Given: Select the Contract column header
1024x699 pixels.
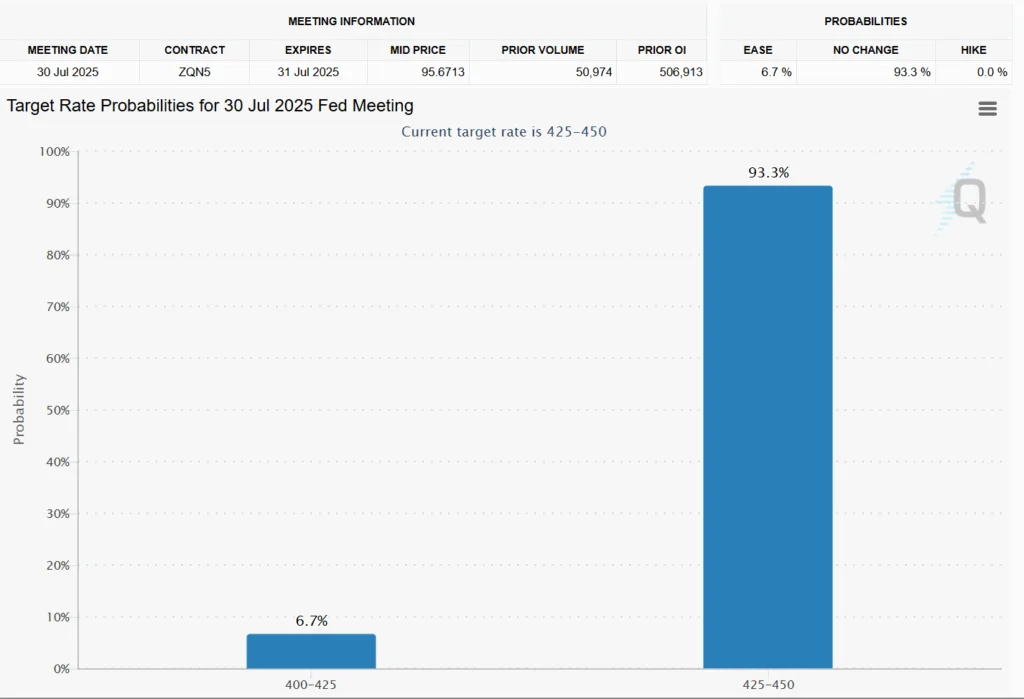Looking at the screenshot, I should [194, 50].
